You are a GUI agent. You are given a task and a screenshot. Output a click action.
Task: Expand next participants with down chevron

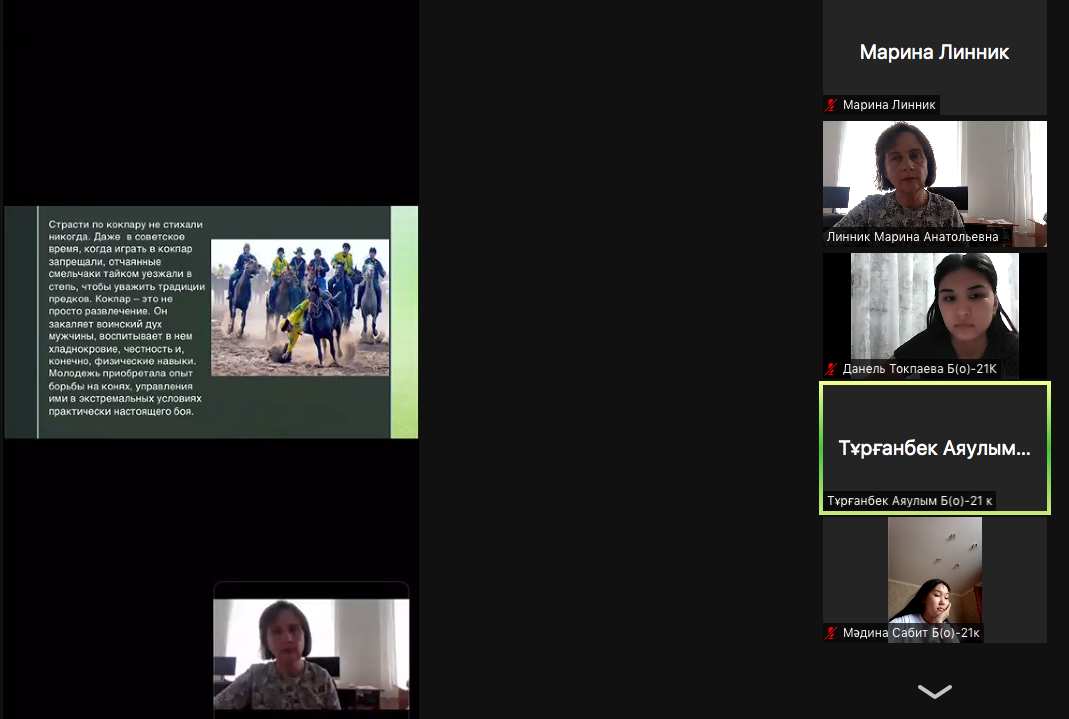pos(935,692)
